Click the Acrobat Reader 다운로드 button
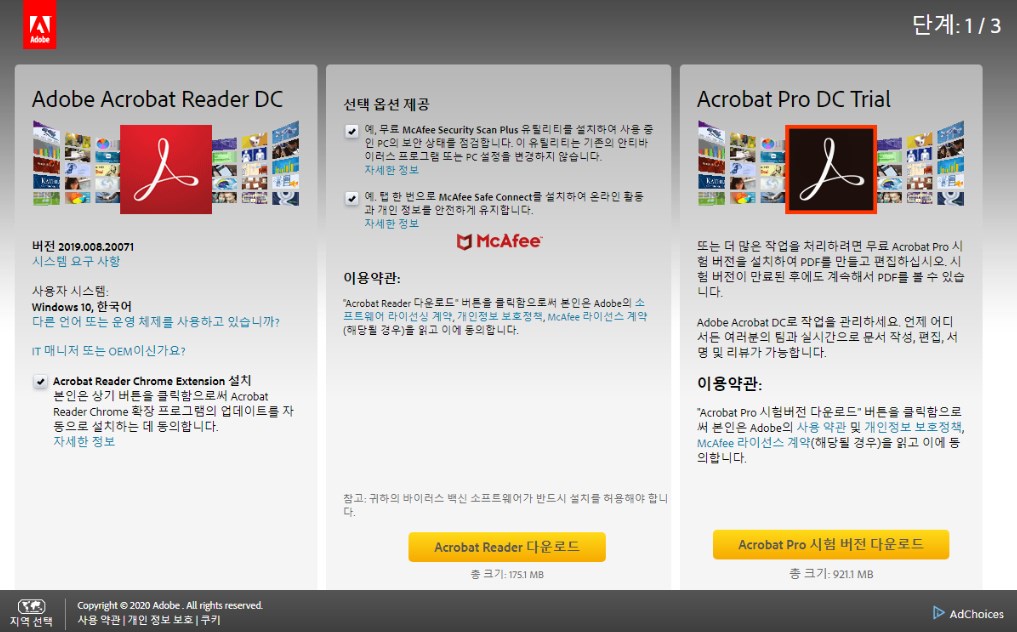 click(507, 547)
